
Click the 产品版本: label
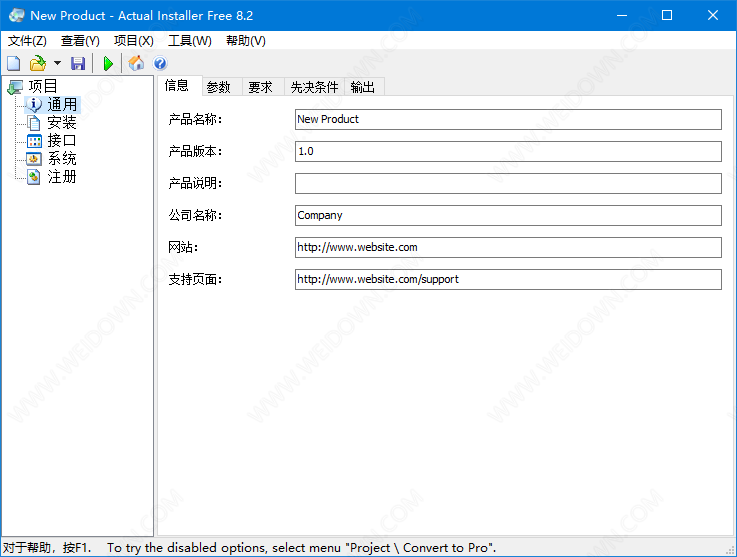(x=195, y=151)
